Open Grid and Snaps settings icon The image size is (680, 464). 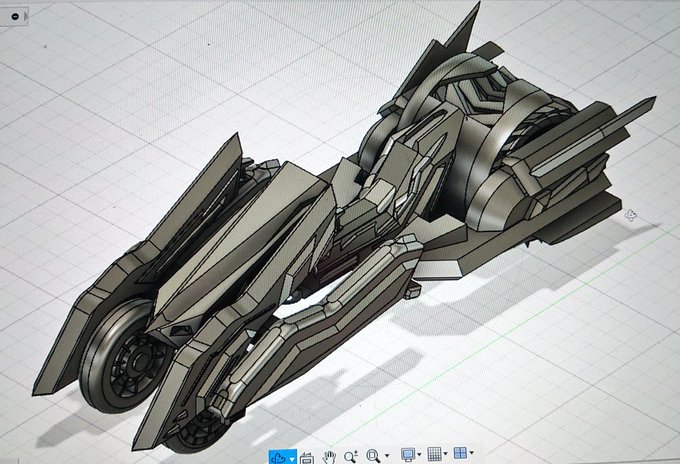coord(434,454)
